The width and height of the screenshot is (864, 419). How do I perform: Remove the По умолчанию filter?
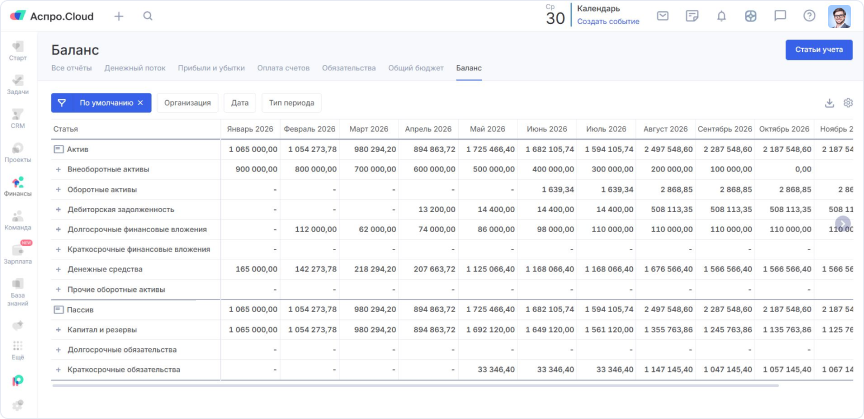pyautogui.click(x=141, y=103)
